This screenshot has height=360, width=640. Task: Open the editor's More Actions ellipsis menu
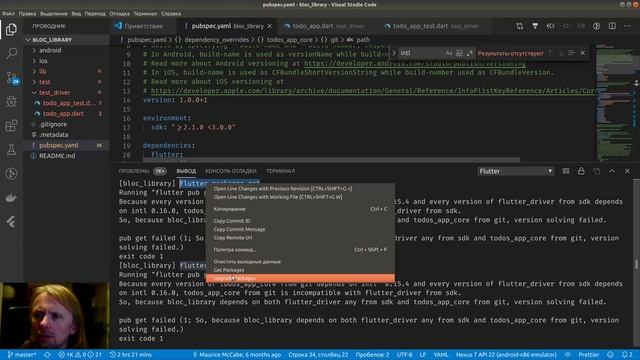627,26
